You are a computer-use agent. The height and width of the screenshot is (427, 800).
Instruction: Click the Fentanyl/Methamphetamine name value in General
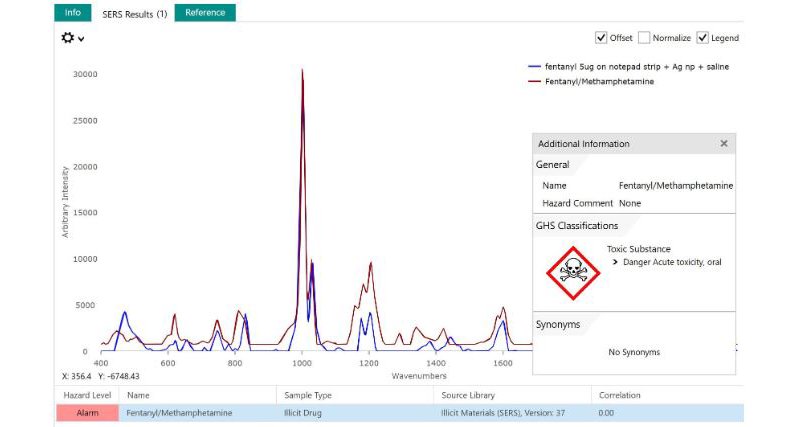[x=676, y=186]
